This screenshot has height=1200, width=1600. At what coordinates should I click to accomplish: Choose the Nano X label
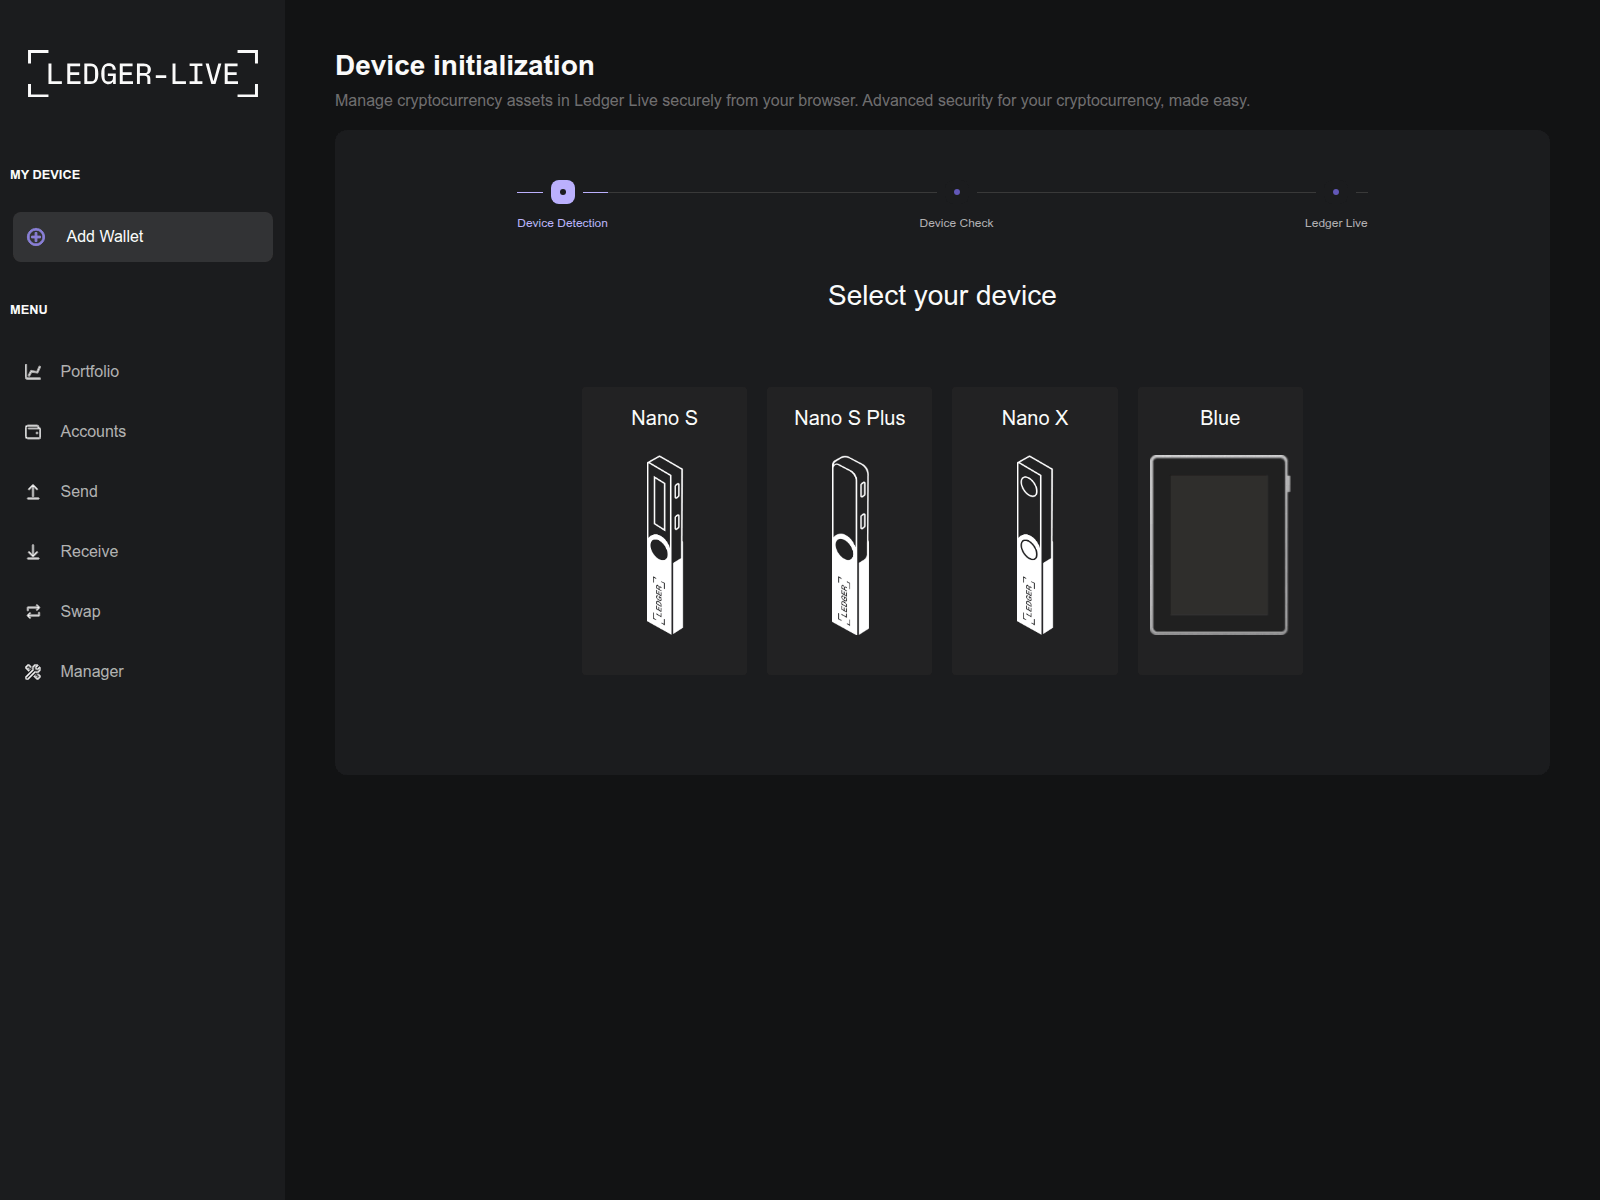pos(1035,418)
